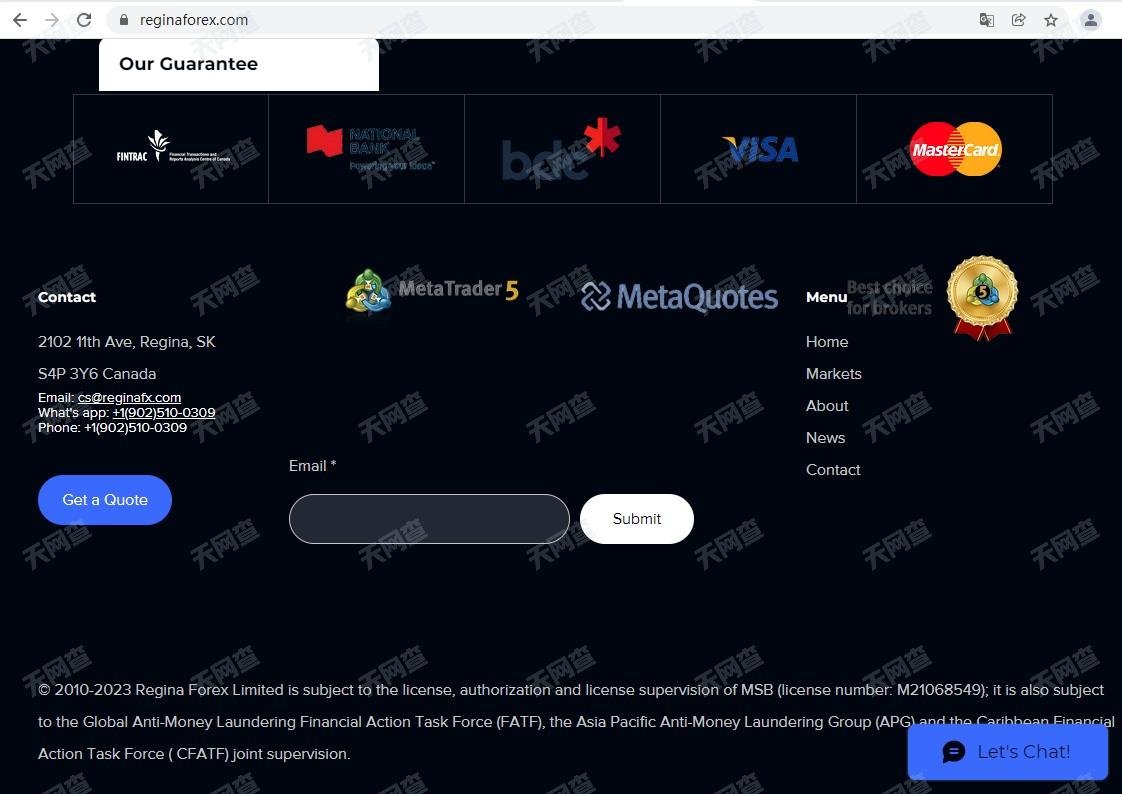Click the Get a Quote button
This screenshot has width=1122, height=794.
coord(104,500)
